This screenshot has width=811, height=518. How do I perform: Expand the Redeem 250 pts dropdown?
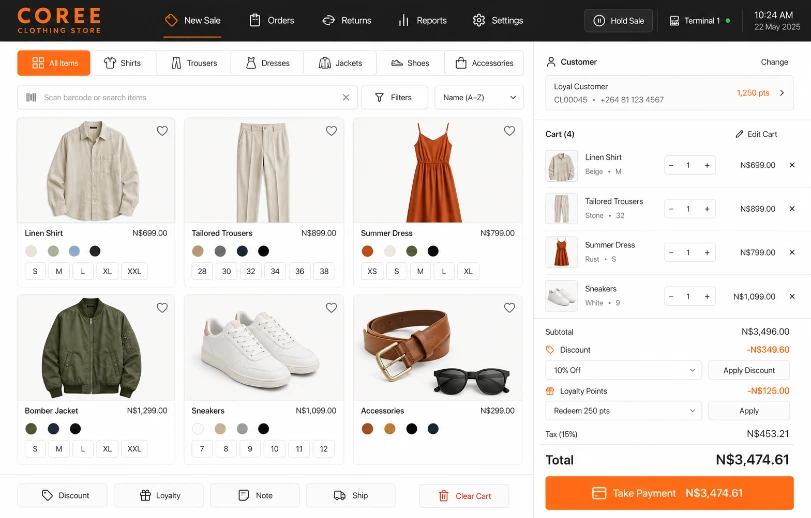point(623,411)
